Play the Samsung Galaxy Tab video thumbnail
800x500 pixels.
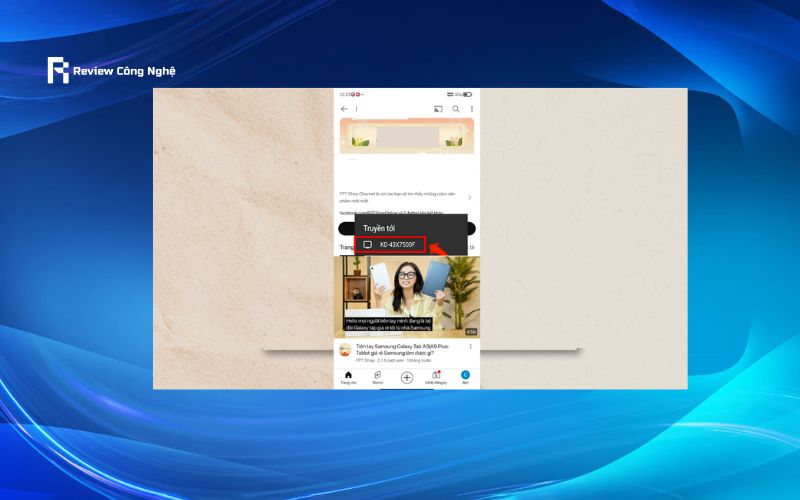[x=407, y=297]
